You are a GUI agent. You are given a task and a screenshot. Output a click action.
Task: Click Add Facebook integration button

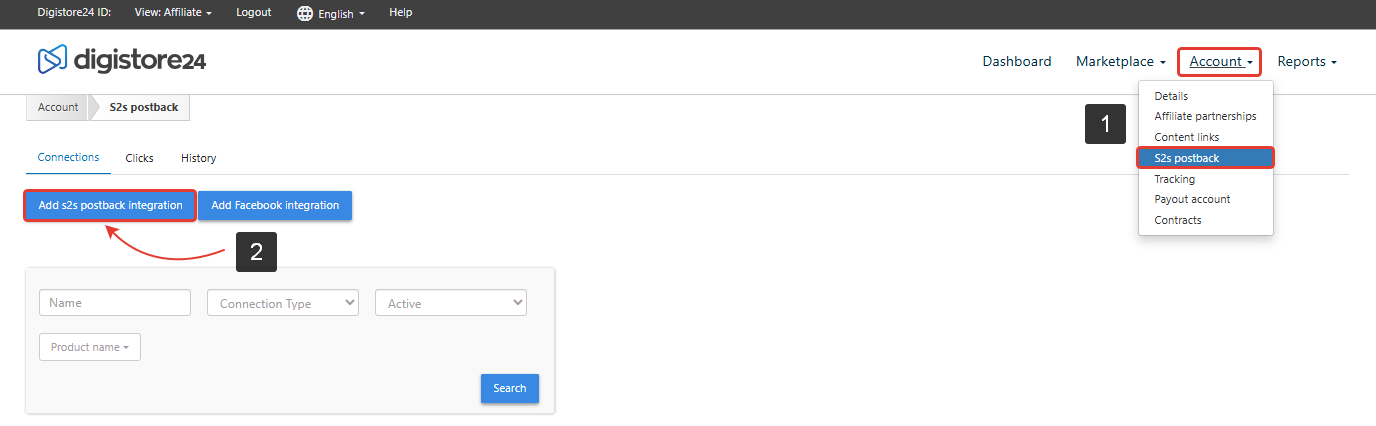click(275, 205)
